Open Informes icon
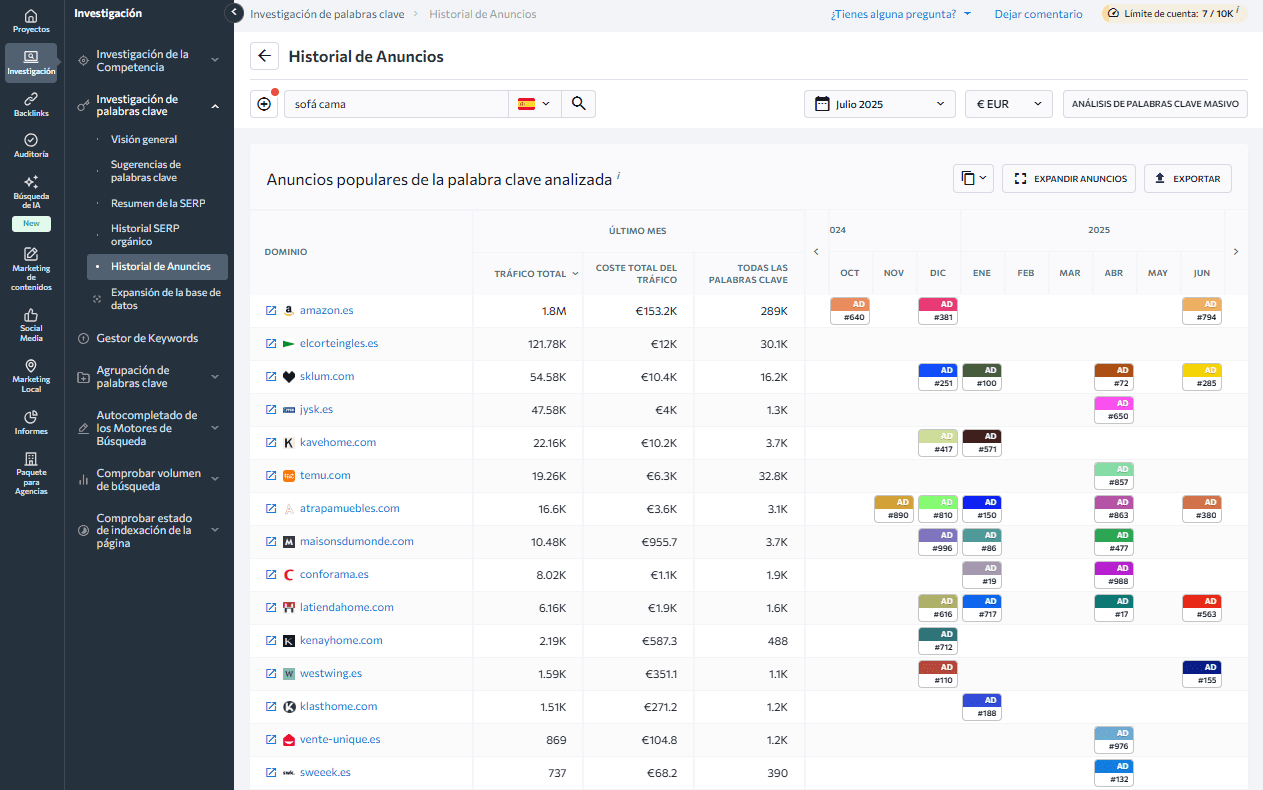This screenshot has height=790, width=1263. click(31, 423)
